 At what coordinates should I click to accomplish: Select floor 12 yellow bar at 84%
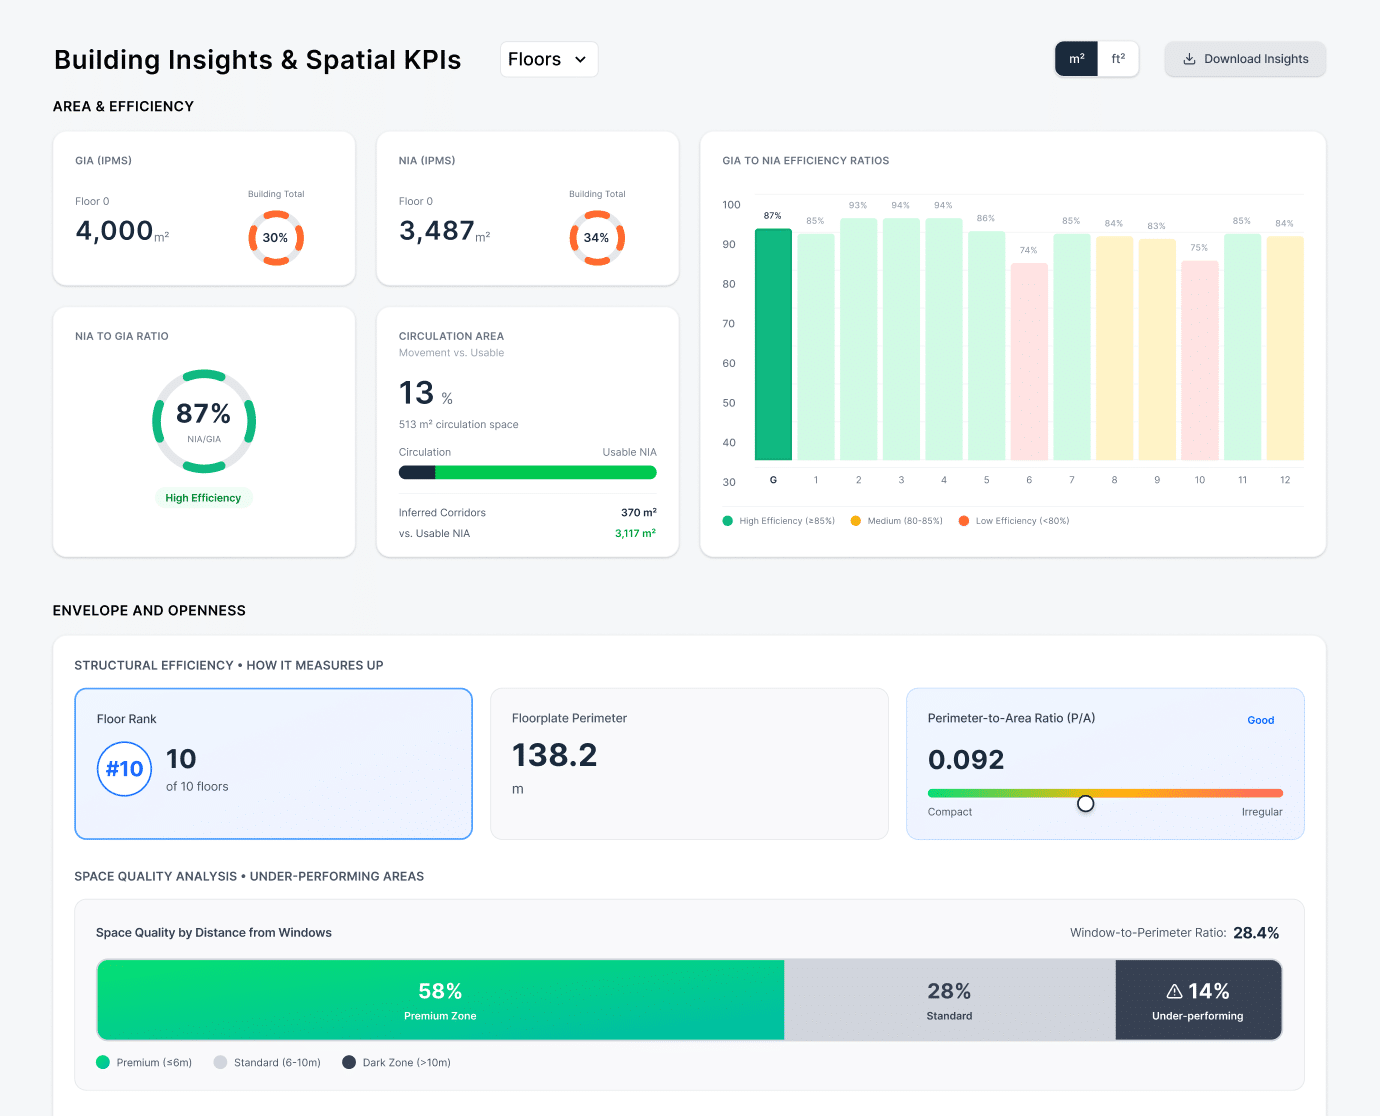point(1285,348)
